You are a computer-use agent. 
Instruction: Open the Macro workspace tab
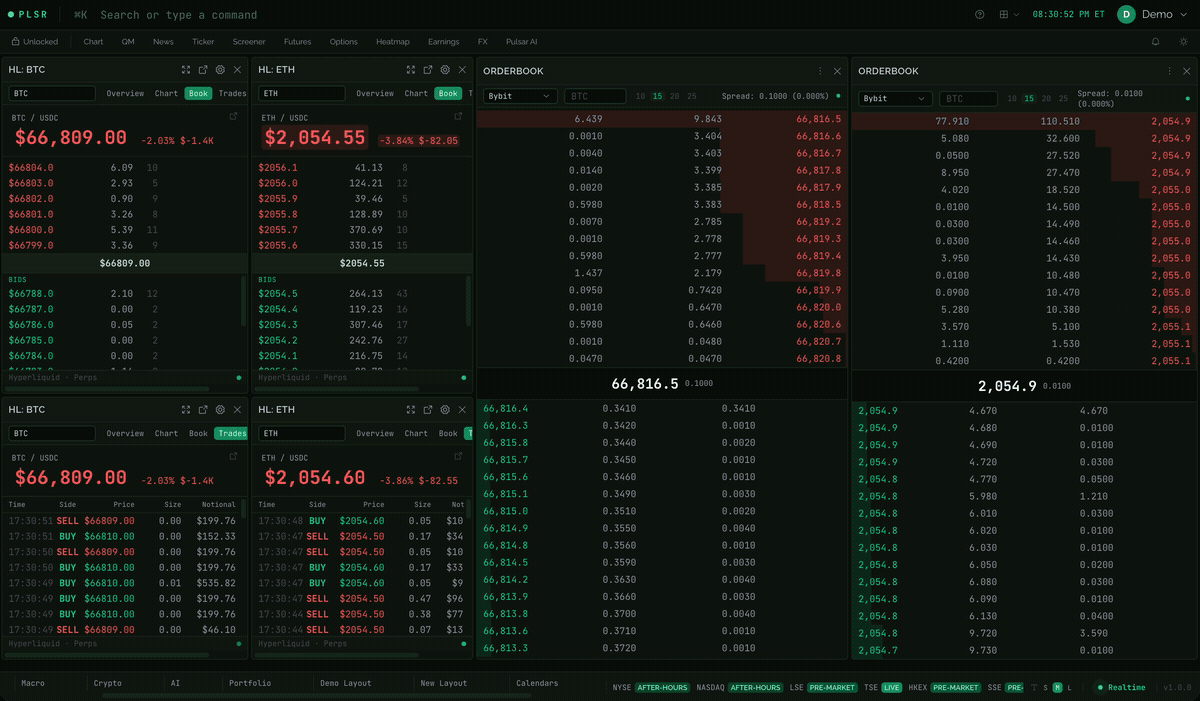click(x=33, y=684)
